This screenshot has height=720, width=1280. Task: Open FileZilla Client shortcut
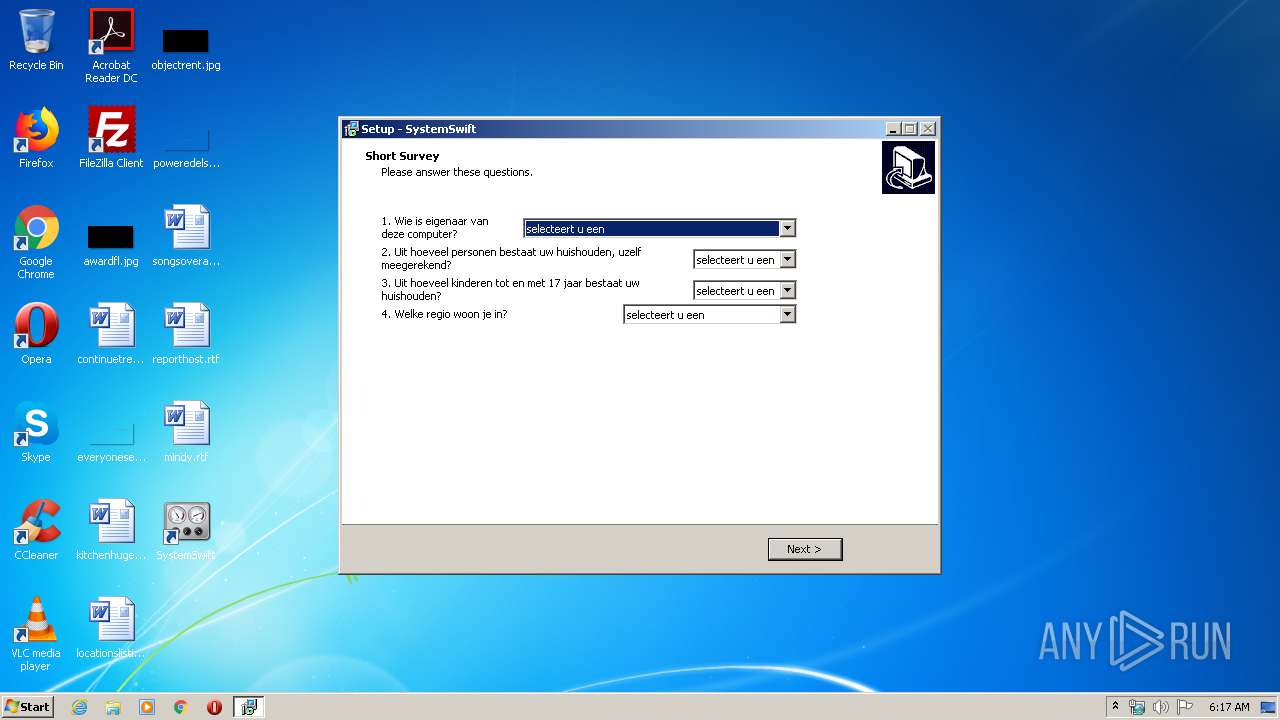tap(111, 138)
